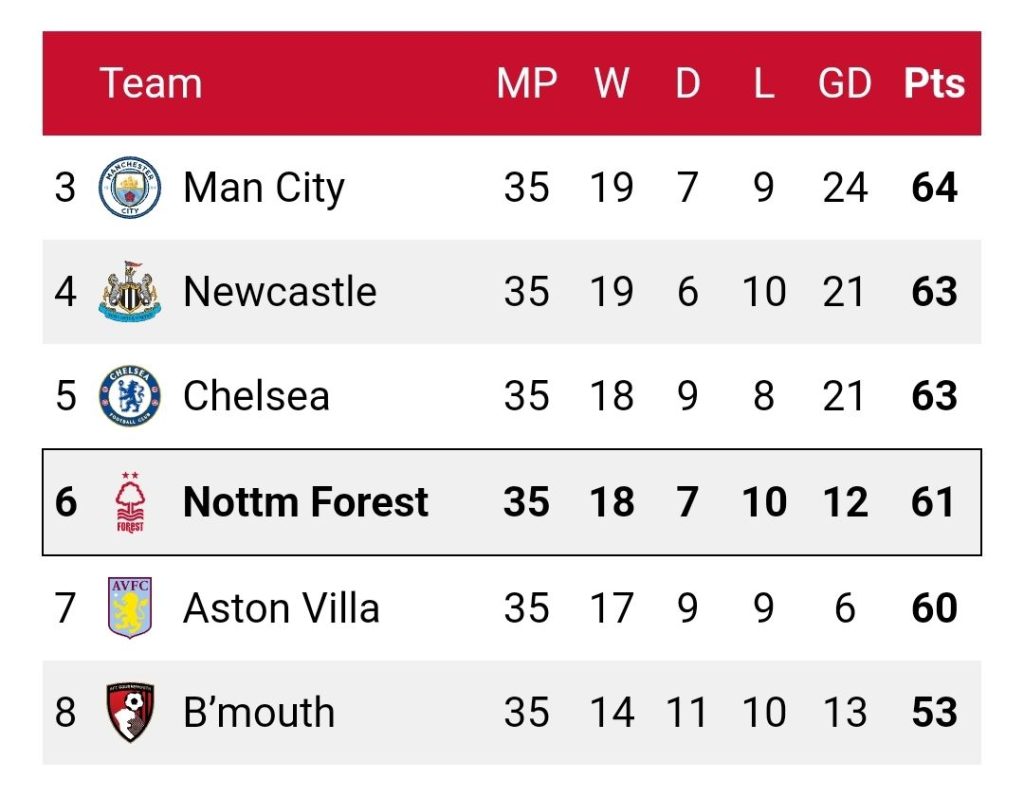
Task: Click the Aston Villa AVFC badge
Action: tap(130, 608)
